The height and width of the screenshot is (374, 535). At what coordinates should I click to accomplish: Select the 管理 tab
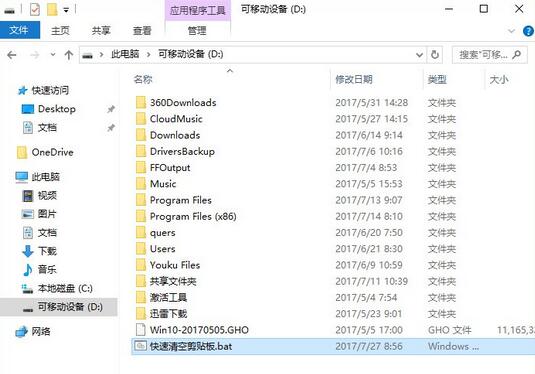coord(197,31)
